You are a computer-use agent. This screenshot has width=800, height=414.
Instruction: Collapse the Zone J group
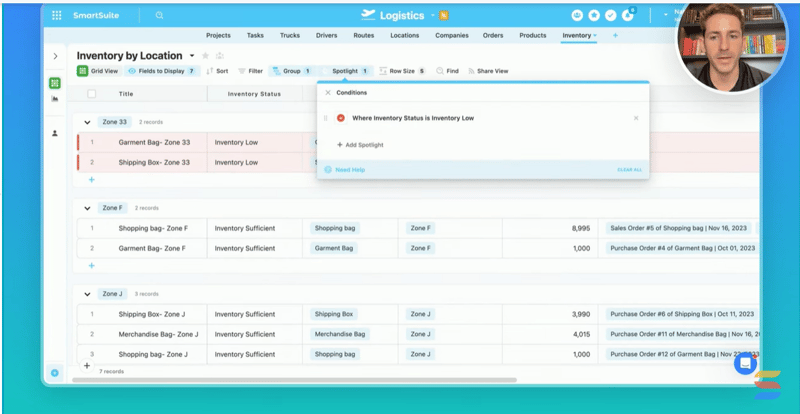click(x=87, y=294)
